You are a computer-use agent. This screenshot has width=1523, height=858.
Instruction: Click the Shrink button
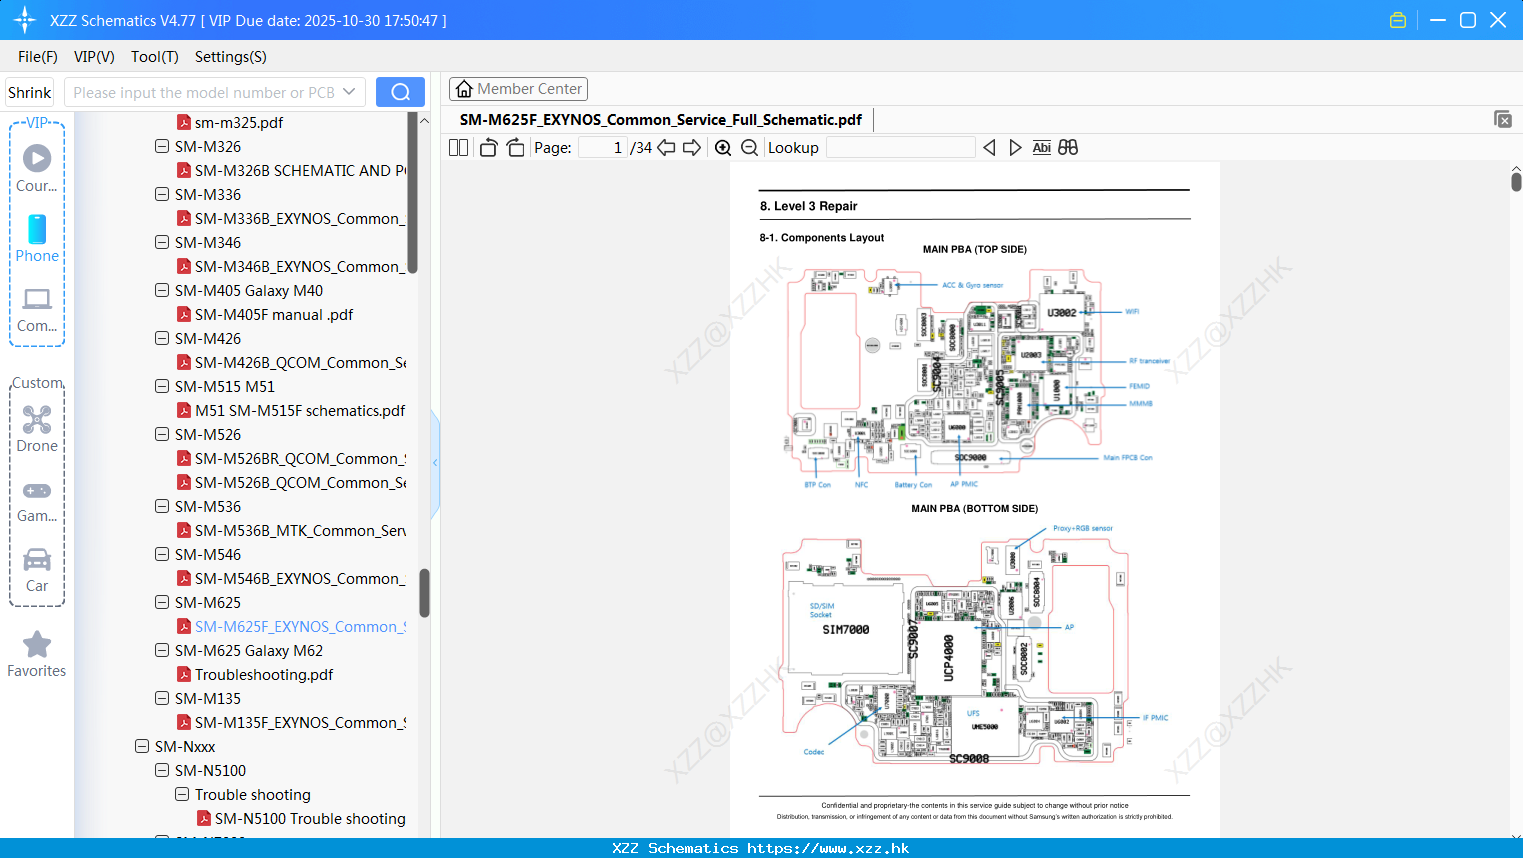[x=30, y=92]
